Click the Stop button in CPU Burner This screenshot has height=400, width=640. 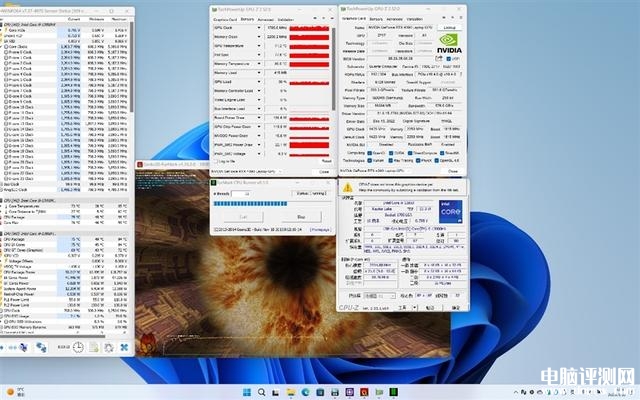click(x=301, y=217)
